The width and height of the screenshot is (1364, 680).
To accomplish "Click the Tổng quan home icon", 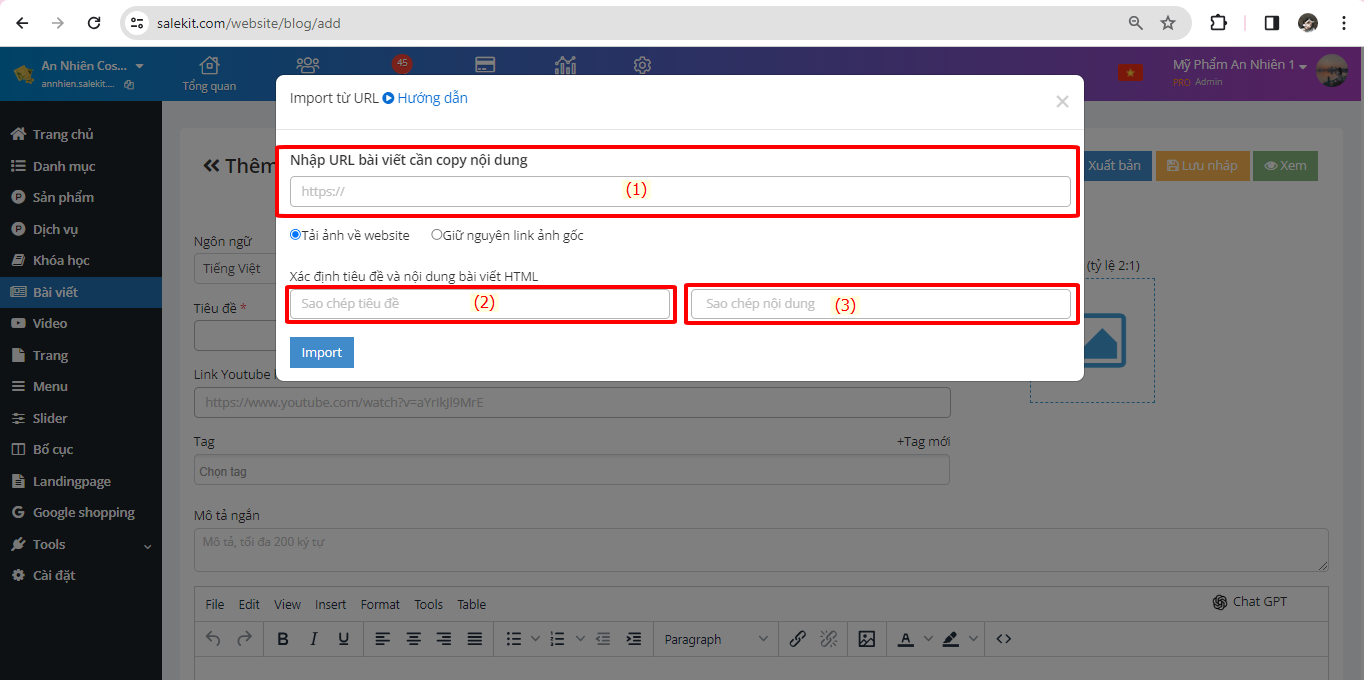I will [x=209, y=66].
